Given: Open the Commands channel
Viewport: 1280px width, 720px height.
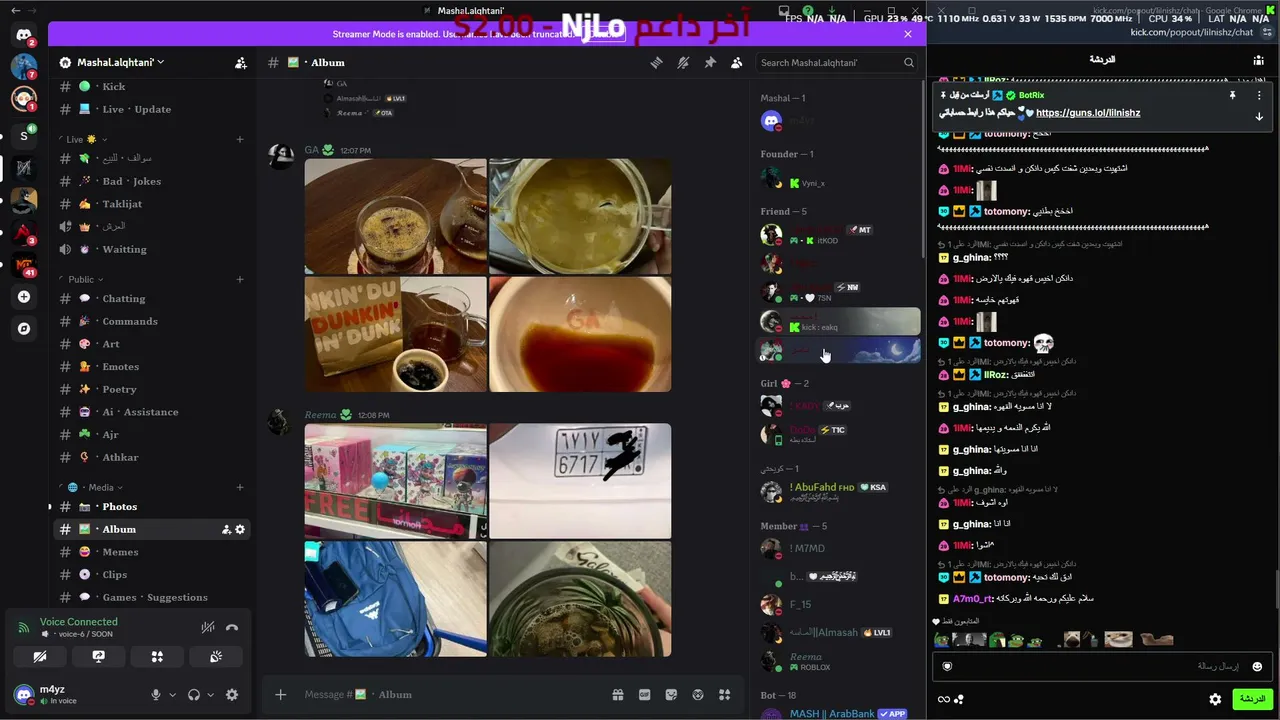Looking at the screenshot, I should pos(150,321).
